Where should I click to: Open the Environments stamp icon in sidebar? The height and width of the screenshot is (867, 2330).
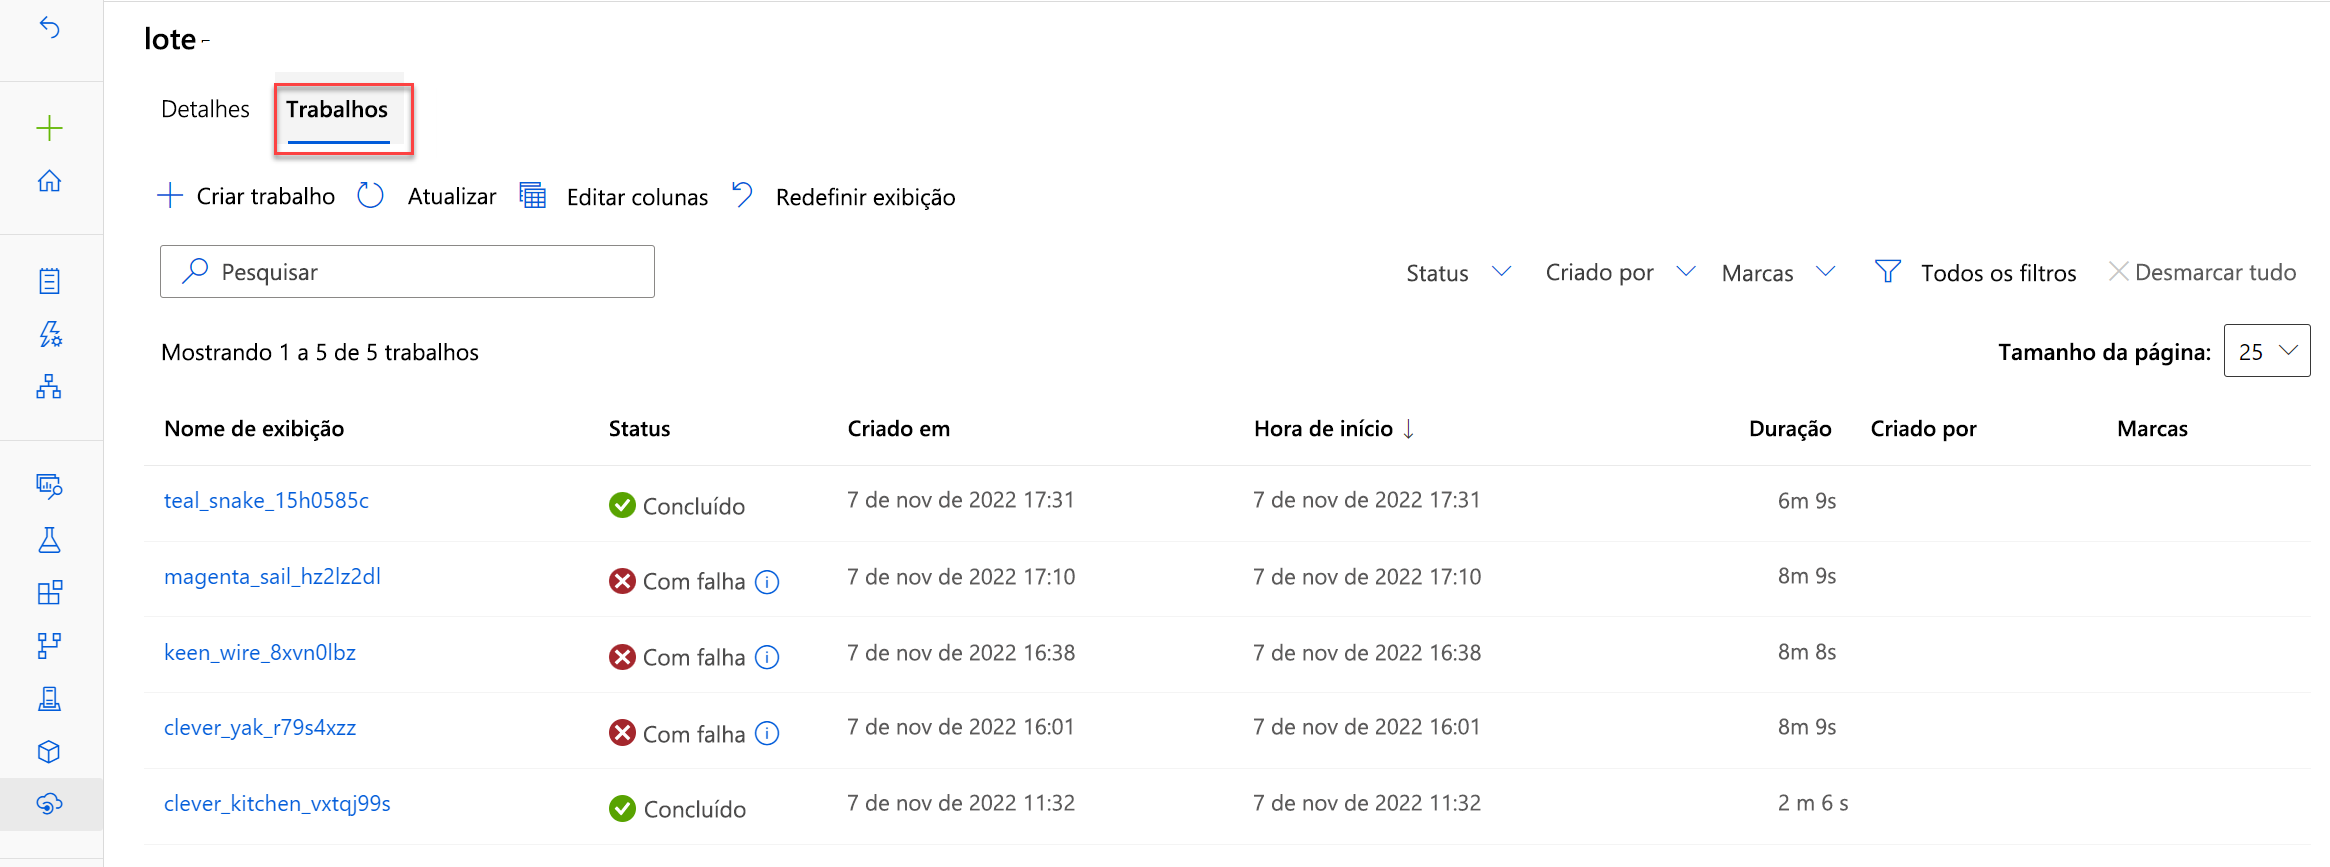coord(49,699)
